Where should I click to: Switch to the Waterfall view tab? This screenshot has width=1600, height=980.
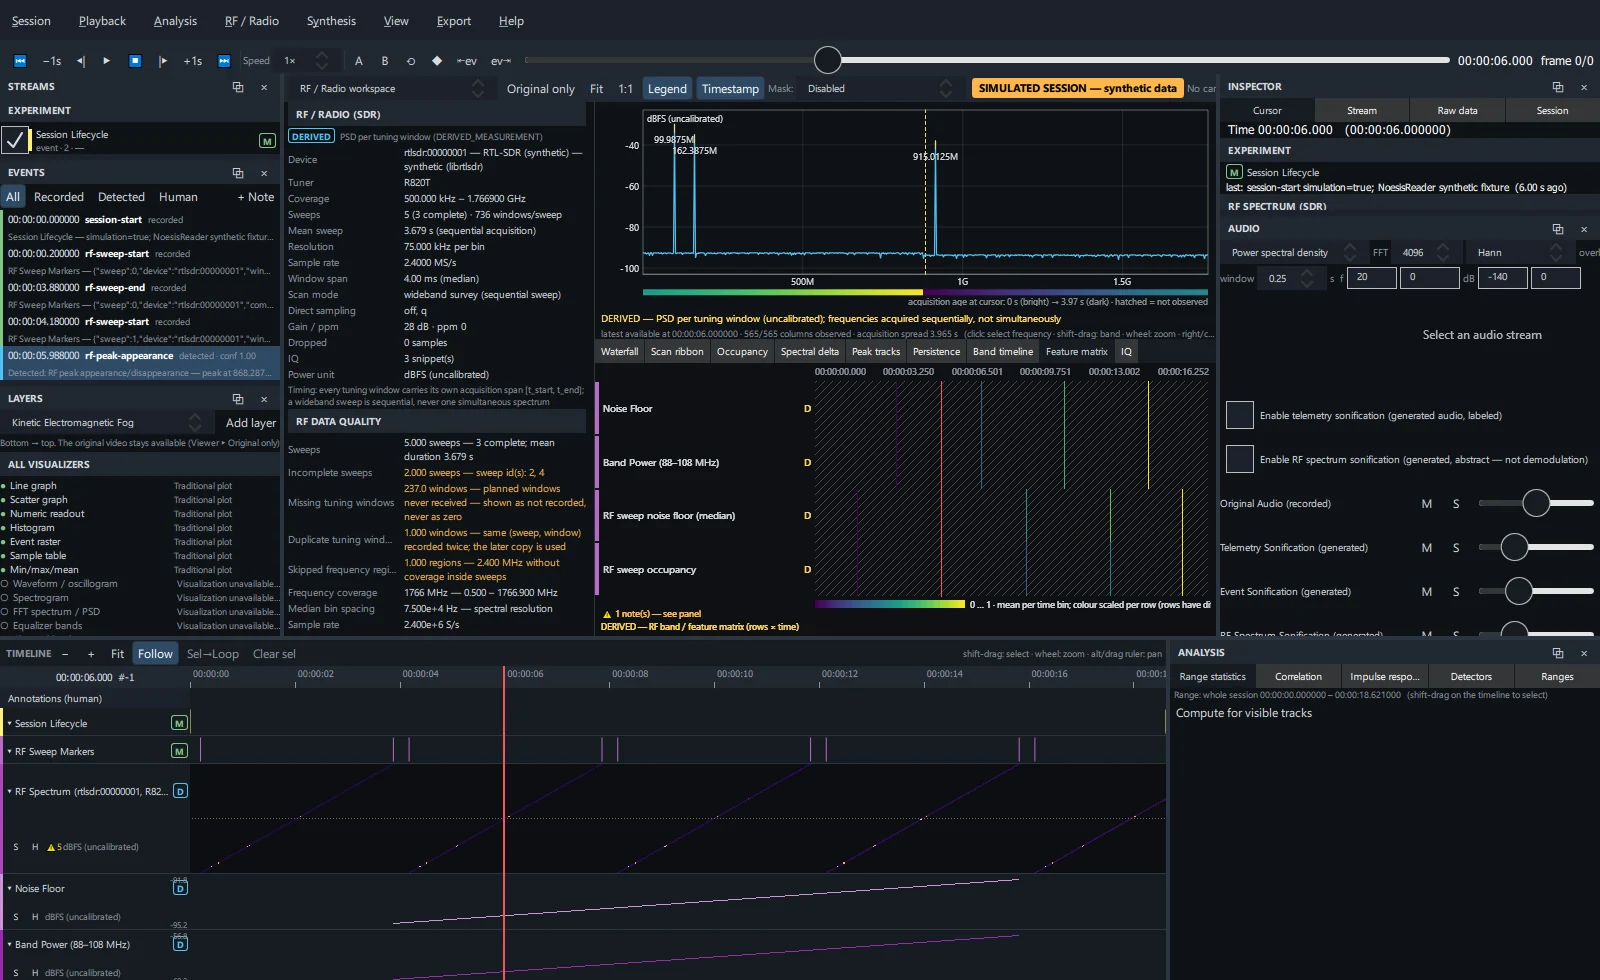tap(619, 351)
